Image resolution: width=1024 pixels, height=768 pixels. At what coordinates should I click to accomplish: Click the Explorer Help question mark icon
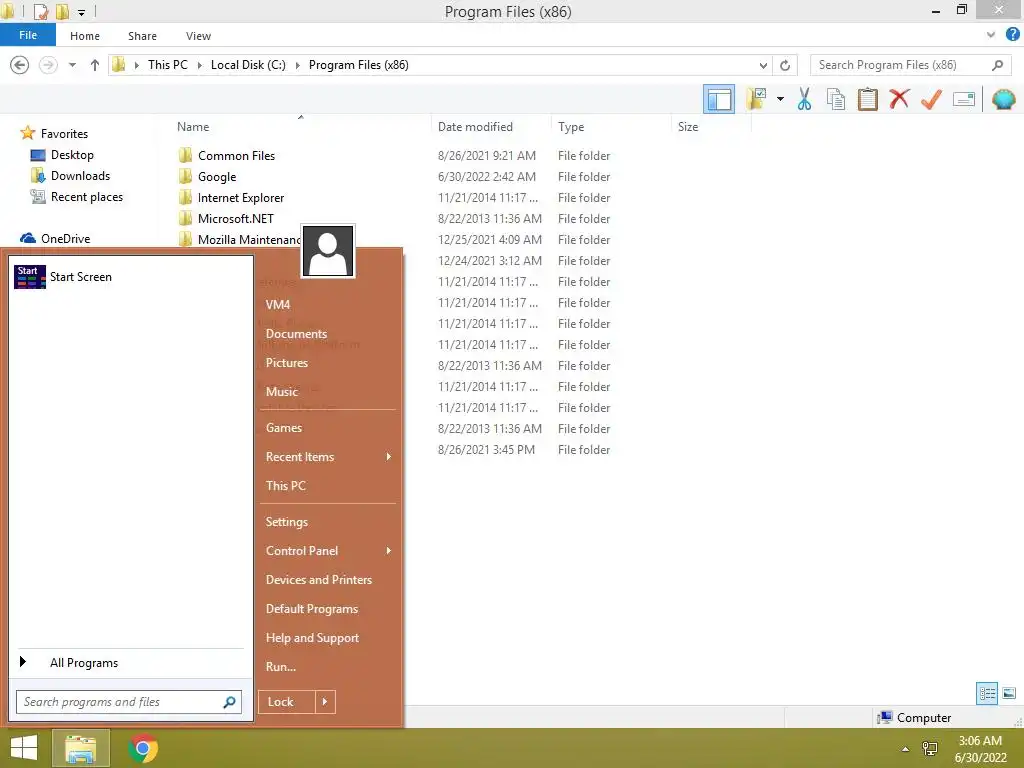point(1012,35)
